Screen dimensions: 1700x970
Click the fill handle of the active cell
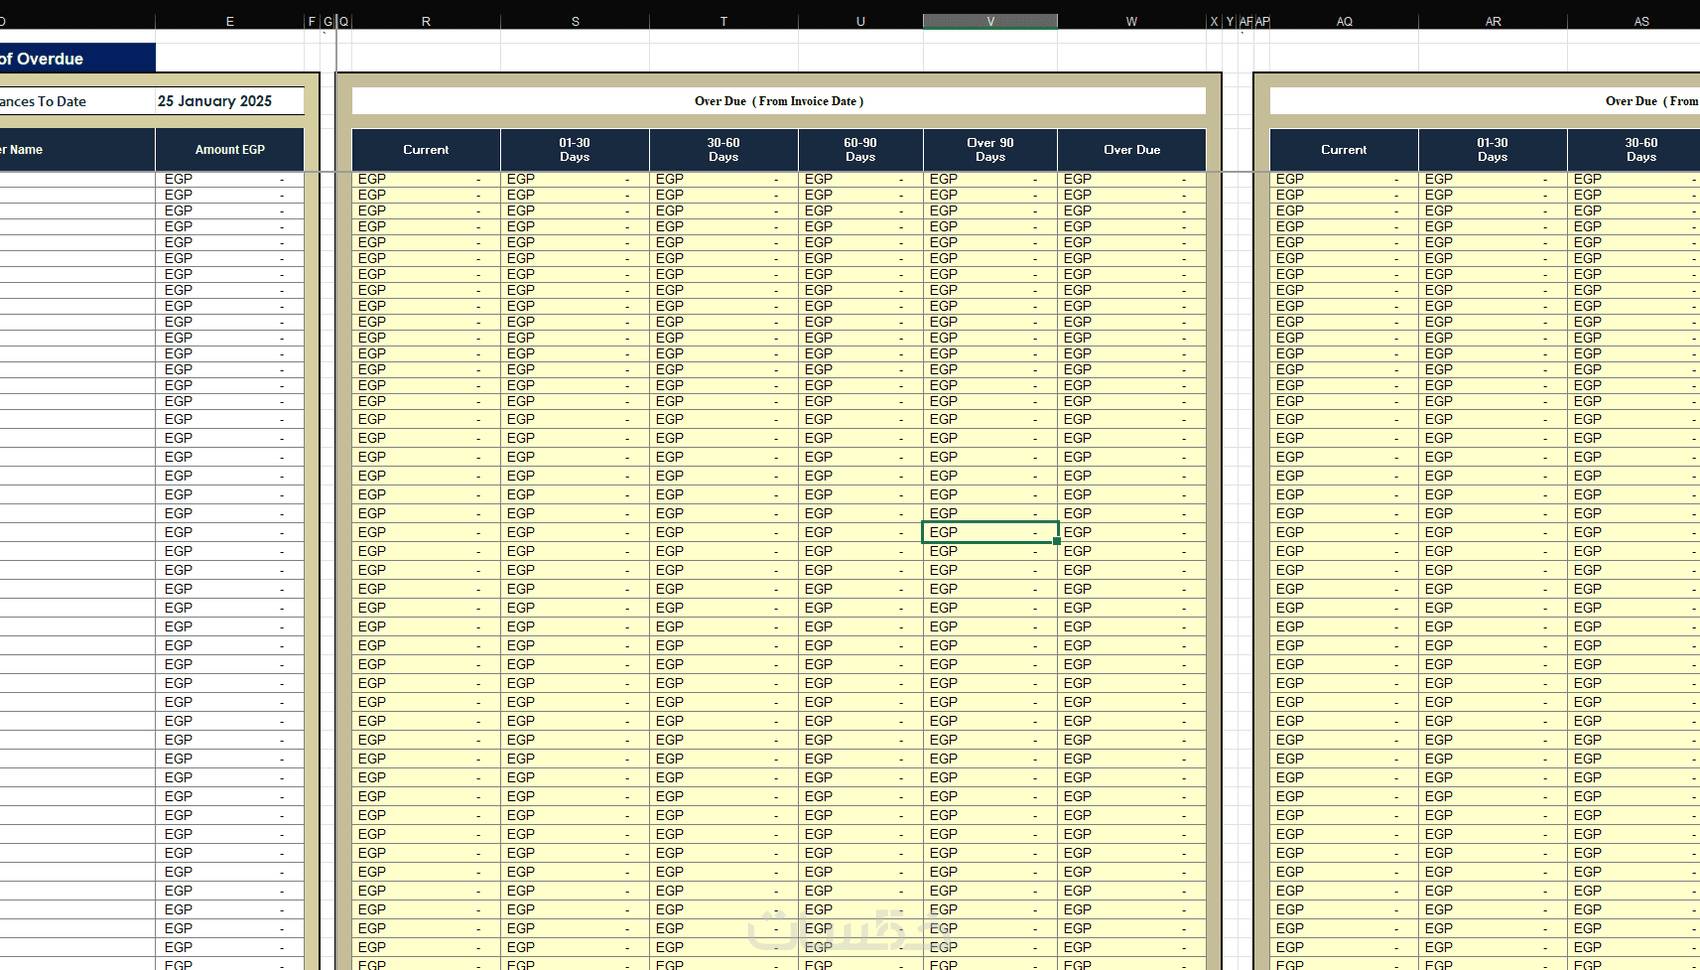tap(1057, 542)
